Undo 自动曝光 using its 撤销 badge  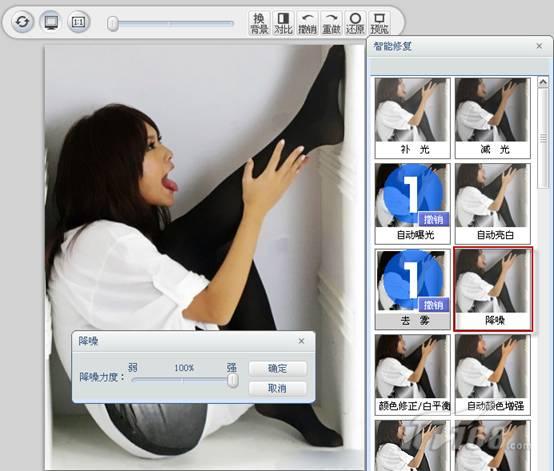(x=434, y=220)
